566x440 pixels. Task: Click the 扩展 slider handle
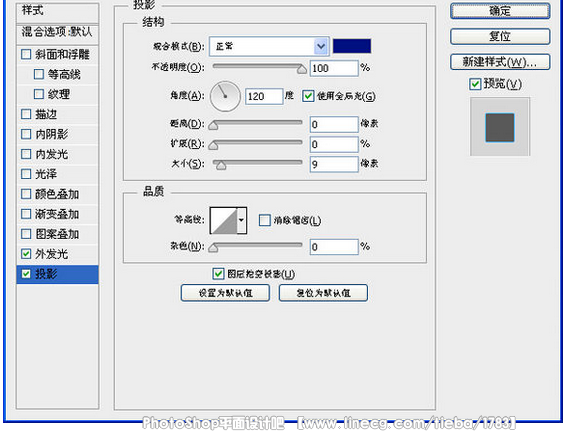[x=213, y=145]
